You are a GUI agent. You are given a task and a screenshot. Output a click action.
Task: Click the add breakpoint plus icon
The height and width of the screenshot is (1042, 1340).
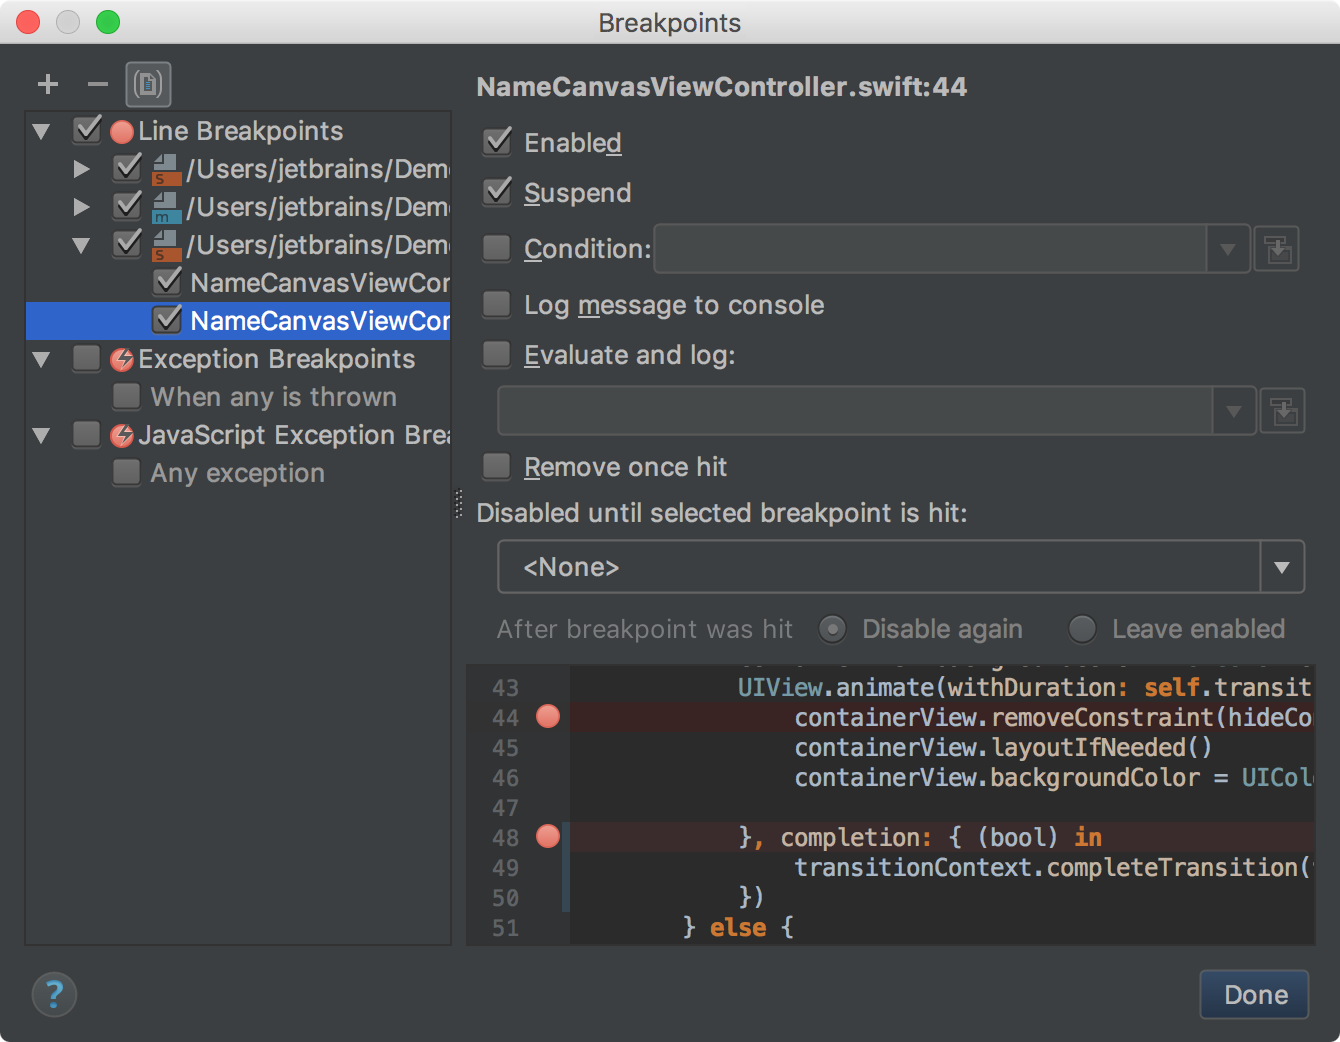coord(48,84)
